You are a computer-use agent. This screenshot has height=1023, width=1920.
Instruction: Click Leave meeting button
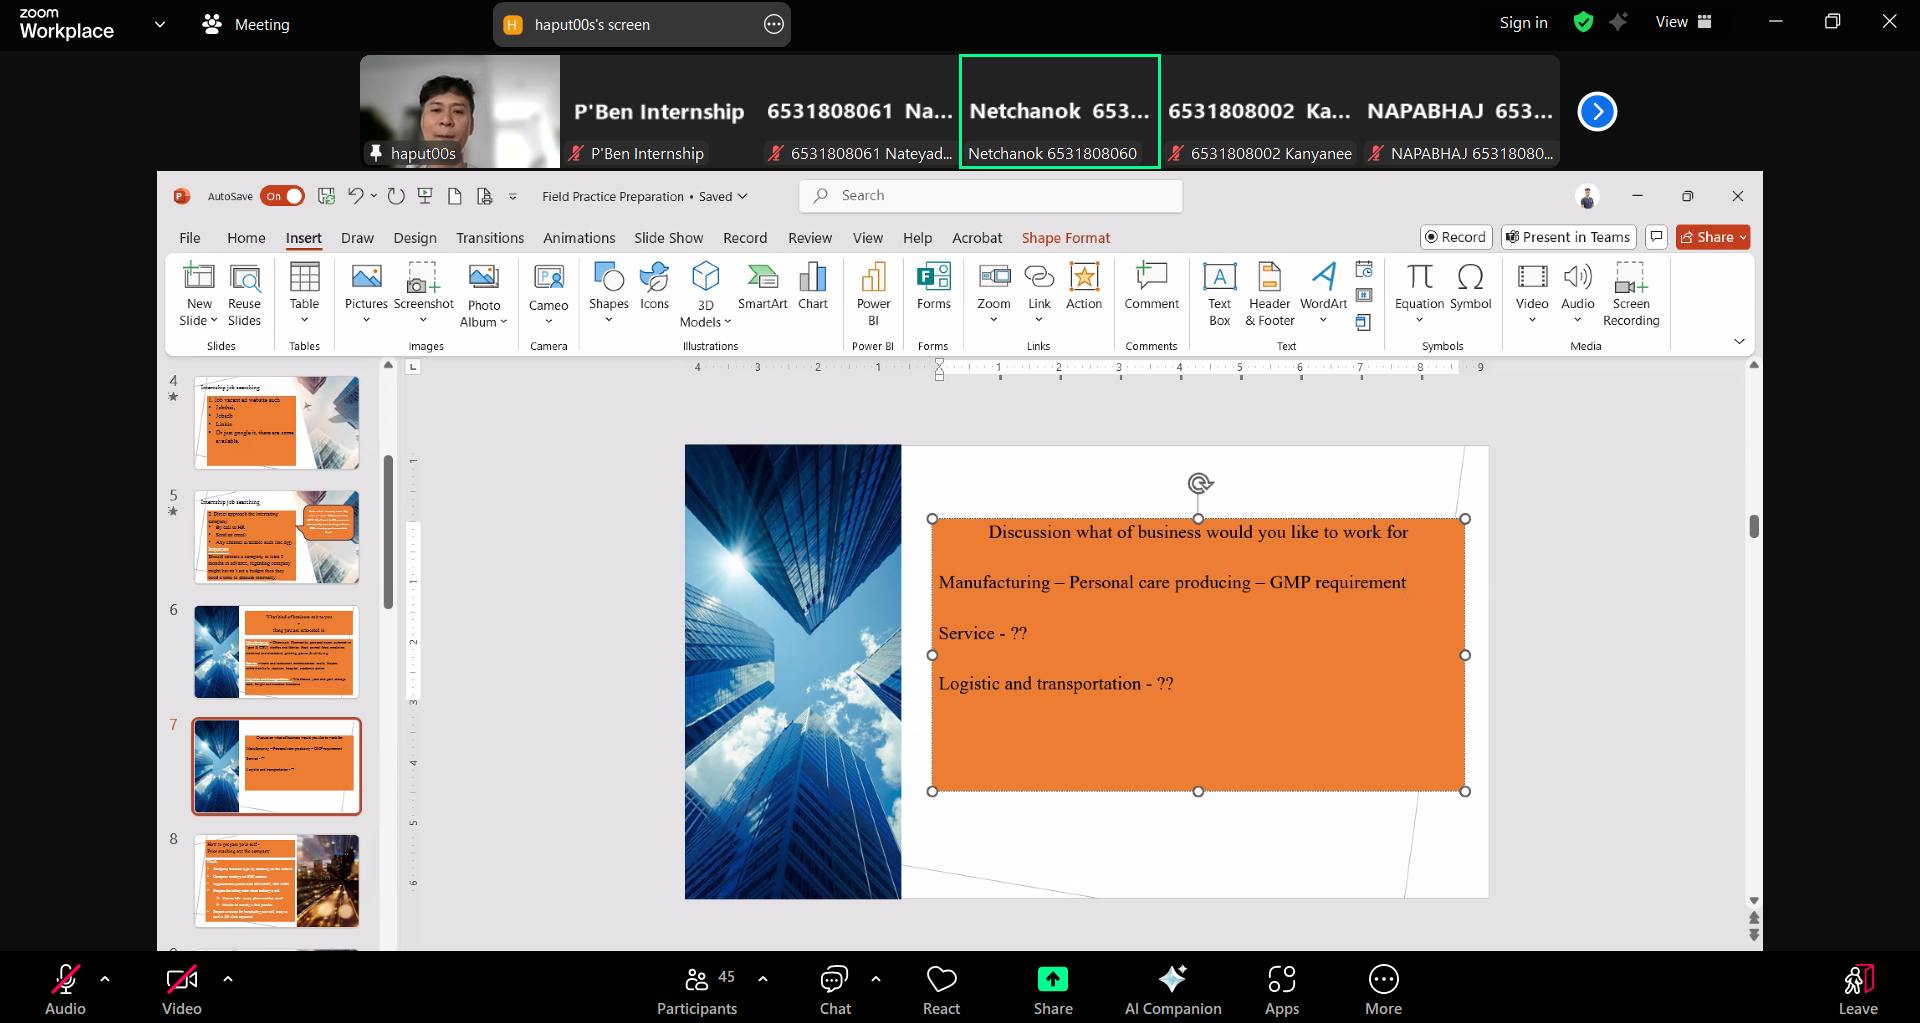(1858, 989)
